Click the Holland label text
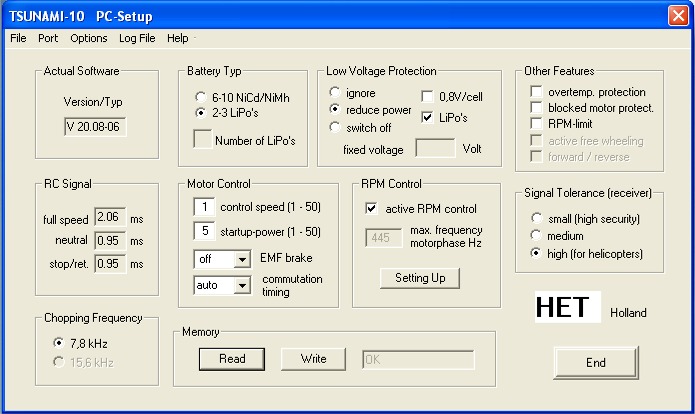This screenshot has width=695, height=414. point(628,313)
